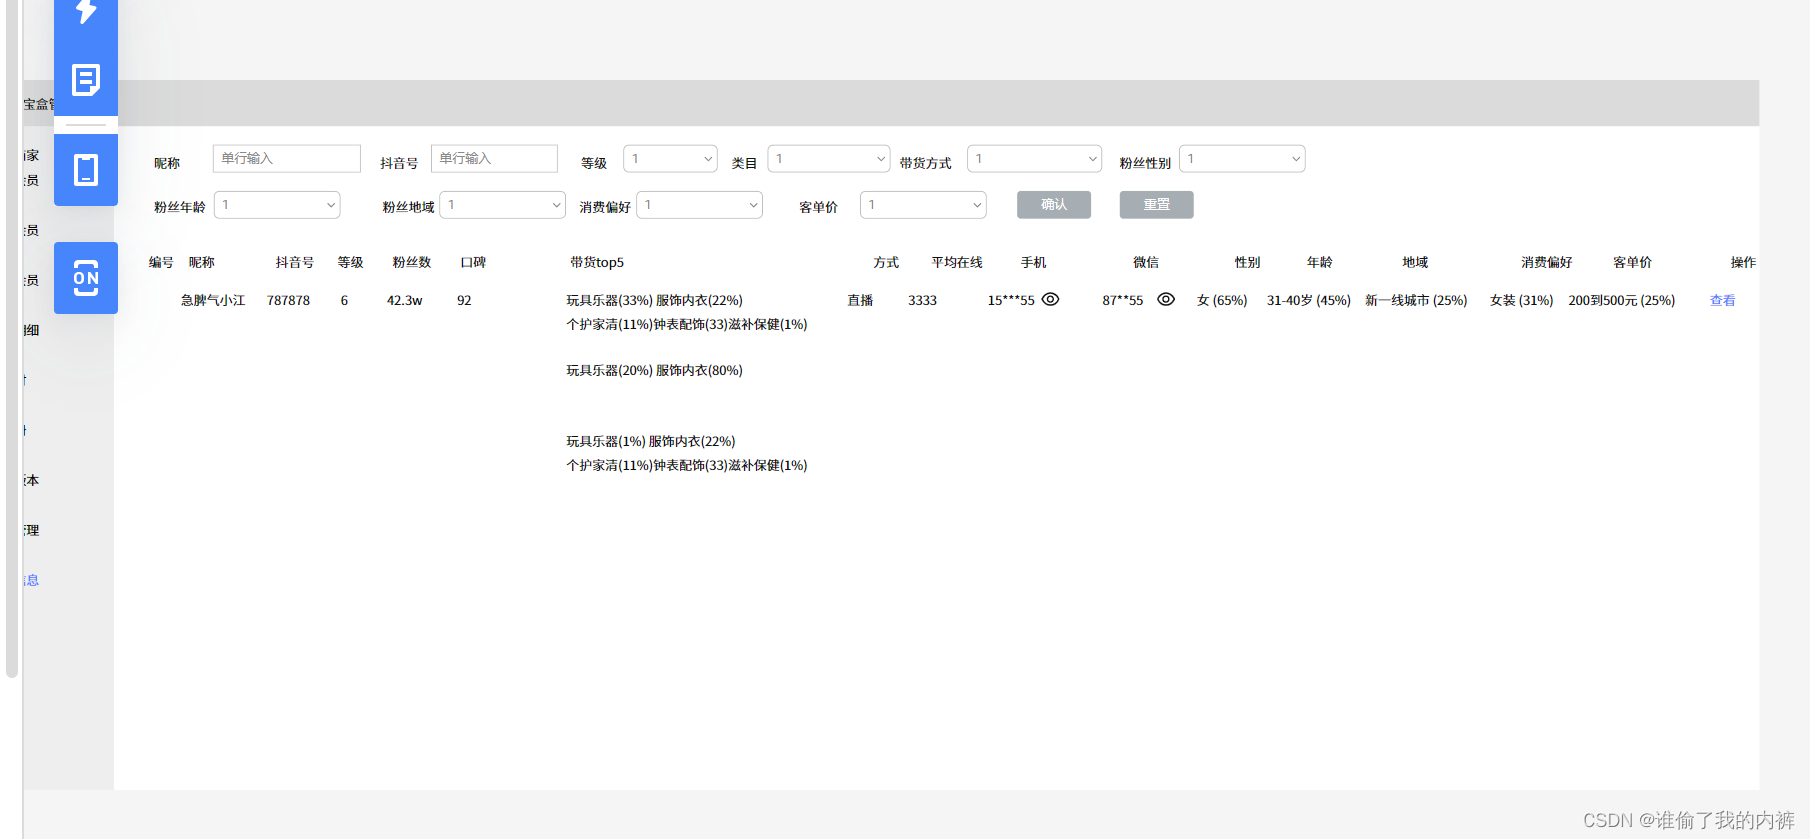Image resolution: width=1810 pixels, height=839 pixels.
Task: Click the text 玩具乐器(20%) 服饰内衣(80%)
Action: pyautogui.click(x=655, y=371)
